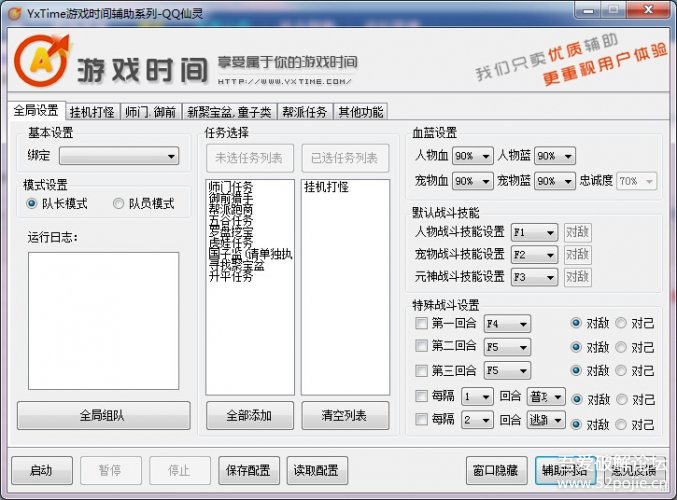Click the YxTime orange logo in the banner
Screen dimensions: 677x500
41,60
